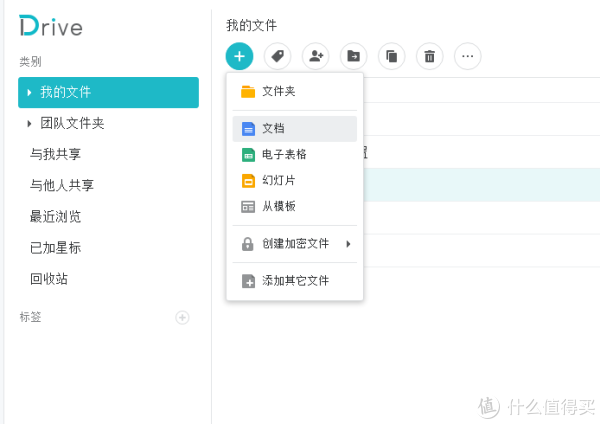The image size is (600, 424).
Task: Click the trash delete icon
Action: [429, 56]
